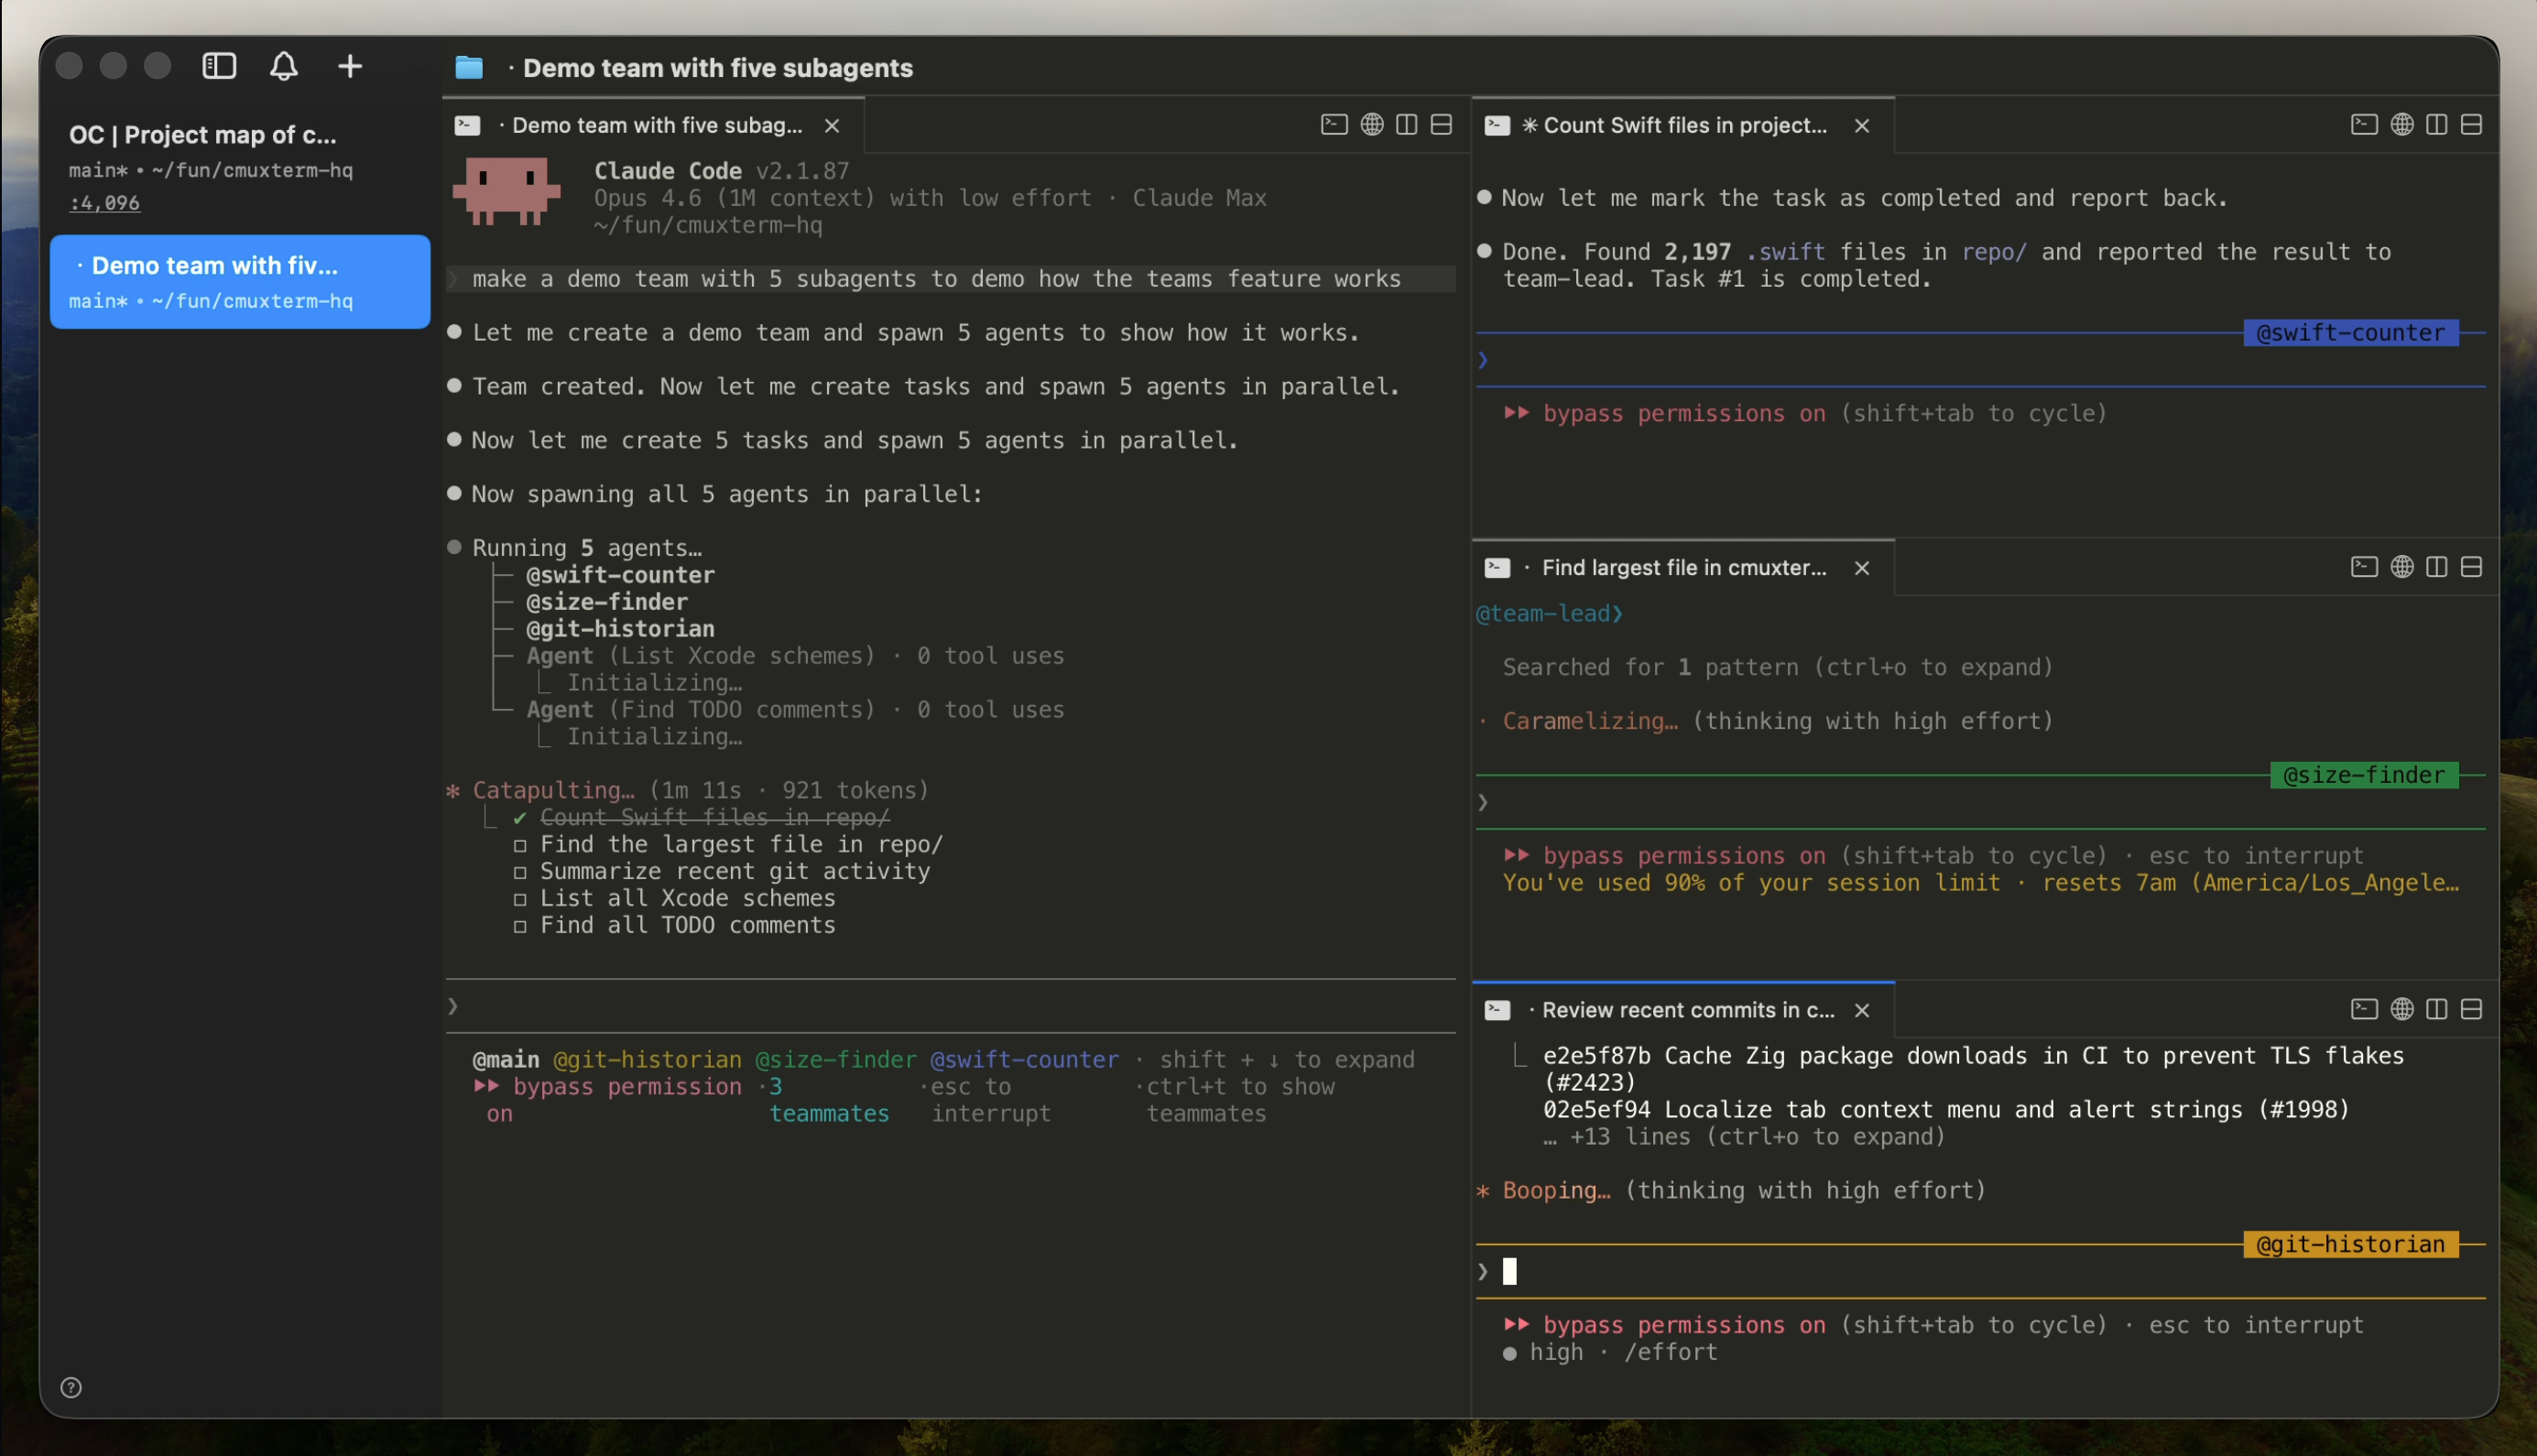This screenshot has height=1456, width=2537.
Task: Select 'Review recent commits' tab
Action: click(x=1687, y=1010)
